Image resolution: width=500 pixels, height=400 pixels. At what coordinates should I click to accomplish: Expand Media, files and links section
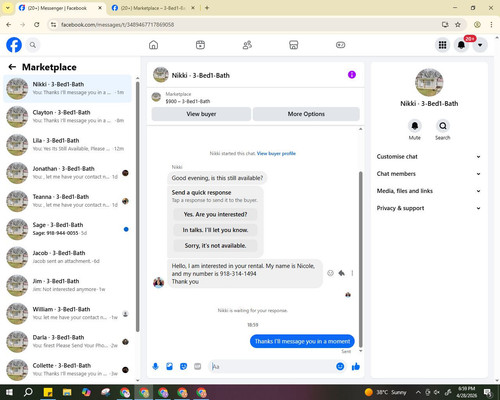point(429,191)
